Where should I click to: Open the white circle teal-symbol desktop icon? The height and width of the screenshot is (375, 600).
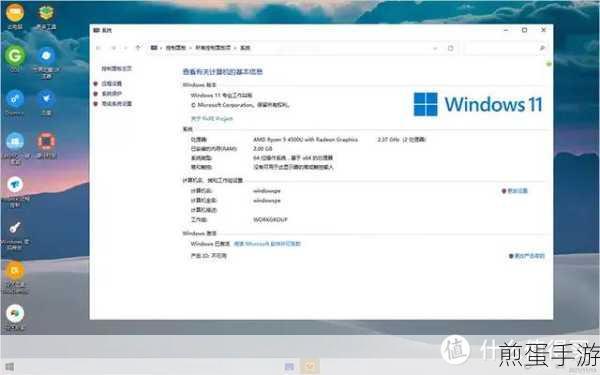[15, 185]
